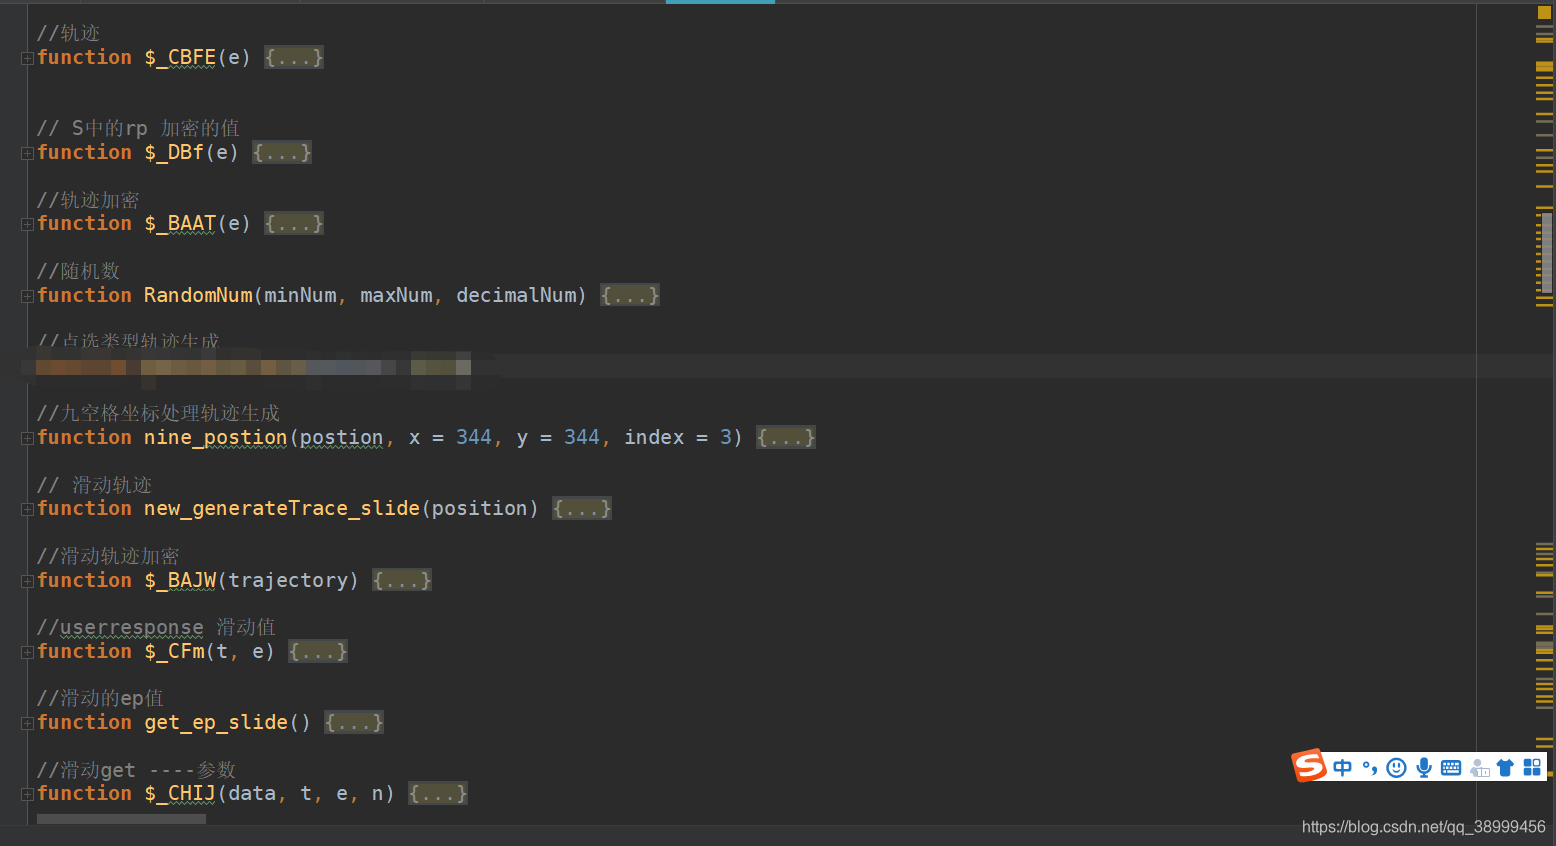Click the //userresponse 滑动值 comment

pyautogui.click(x=156, y=627)
